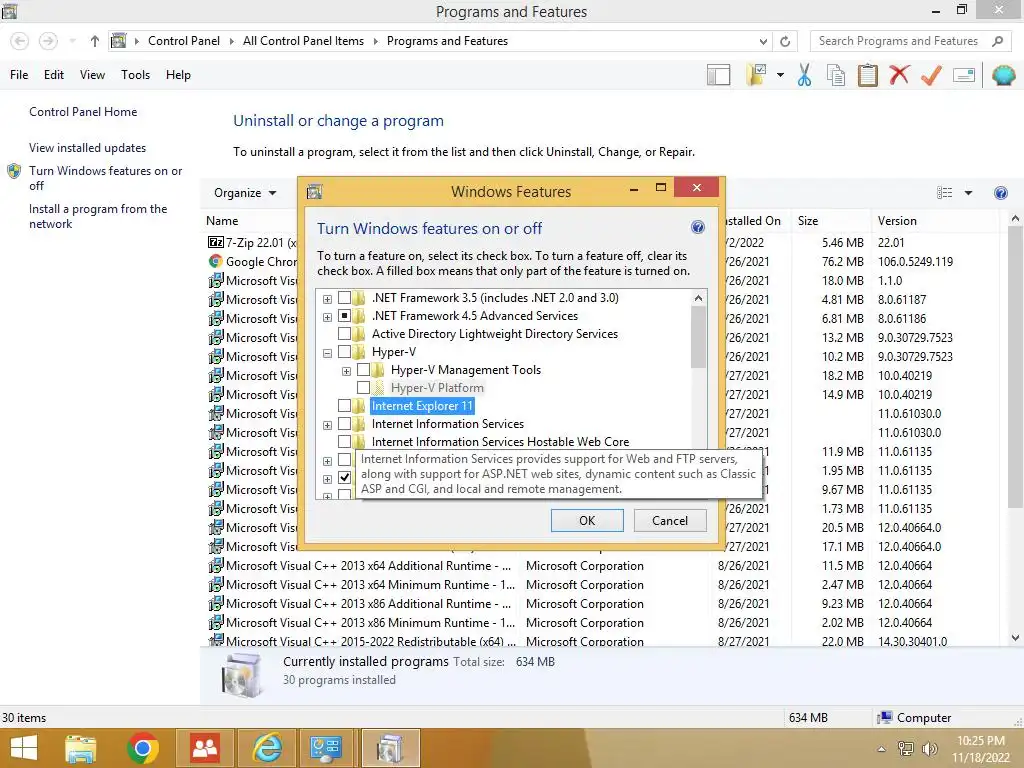Viewport: 1024px width, 768px height.
Task: Click the search magnifier icon
Action: 997,41
